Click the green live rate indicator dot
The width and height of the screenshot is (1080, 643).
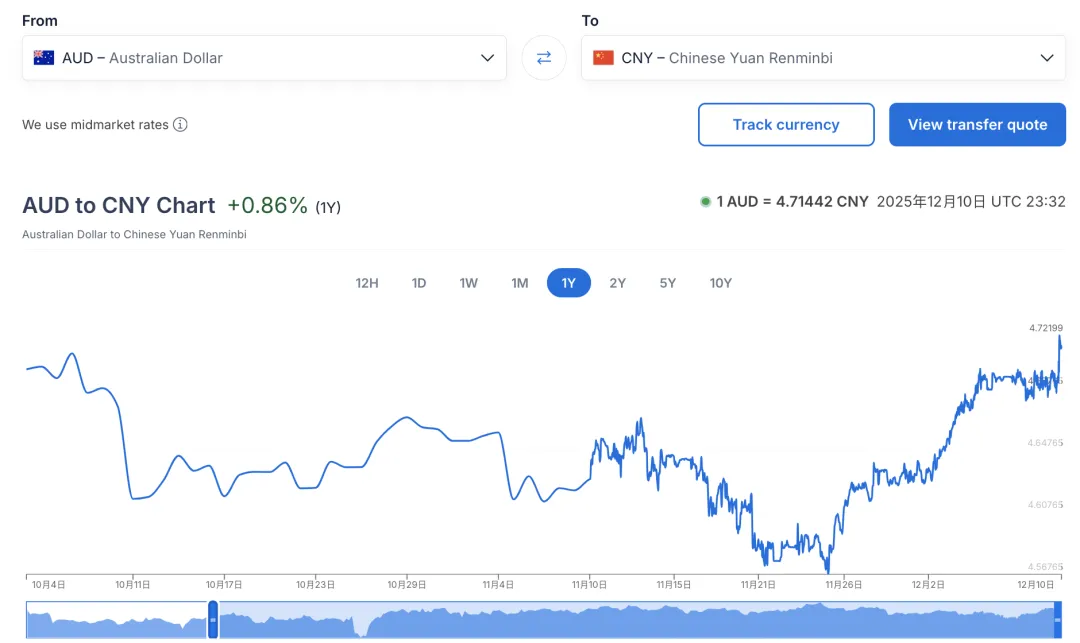(705, 201)
